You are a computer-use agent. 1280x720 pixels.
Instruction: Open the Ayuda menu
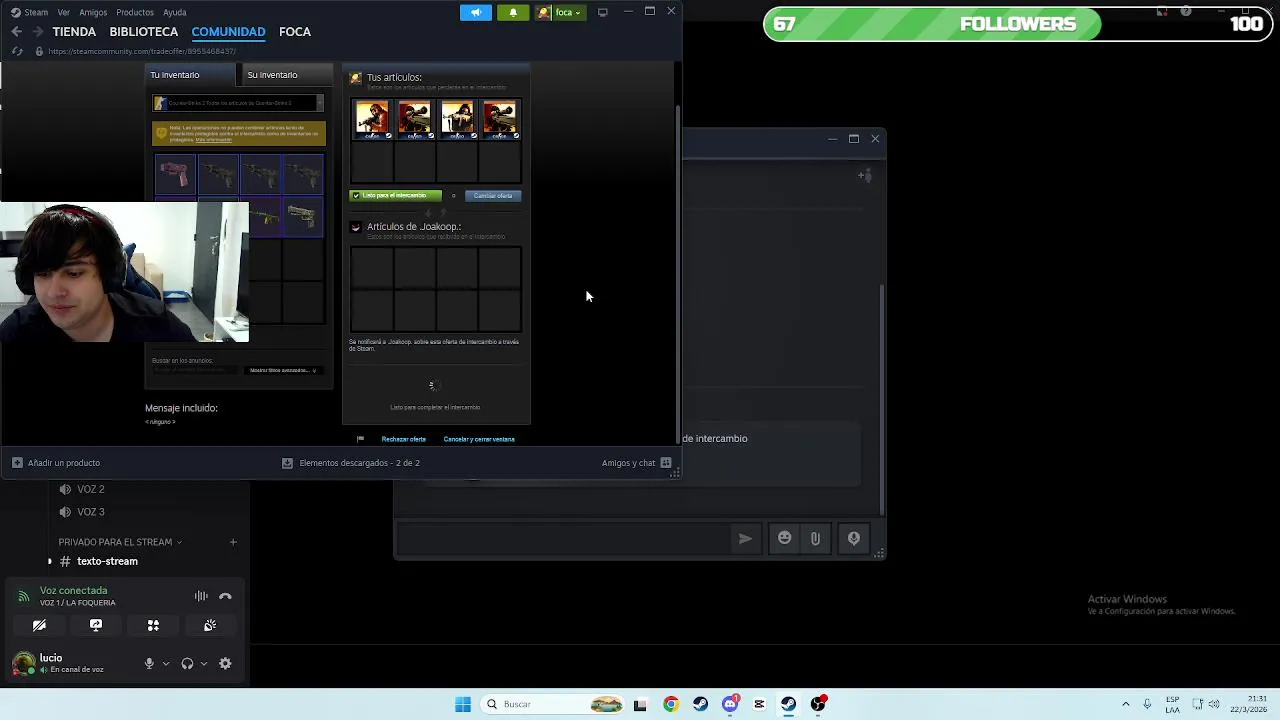174,12
